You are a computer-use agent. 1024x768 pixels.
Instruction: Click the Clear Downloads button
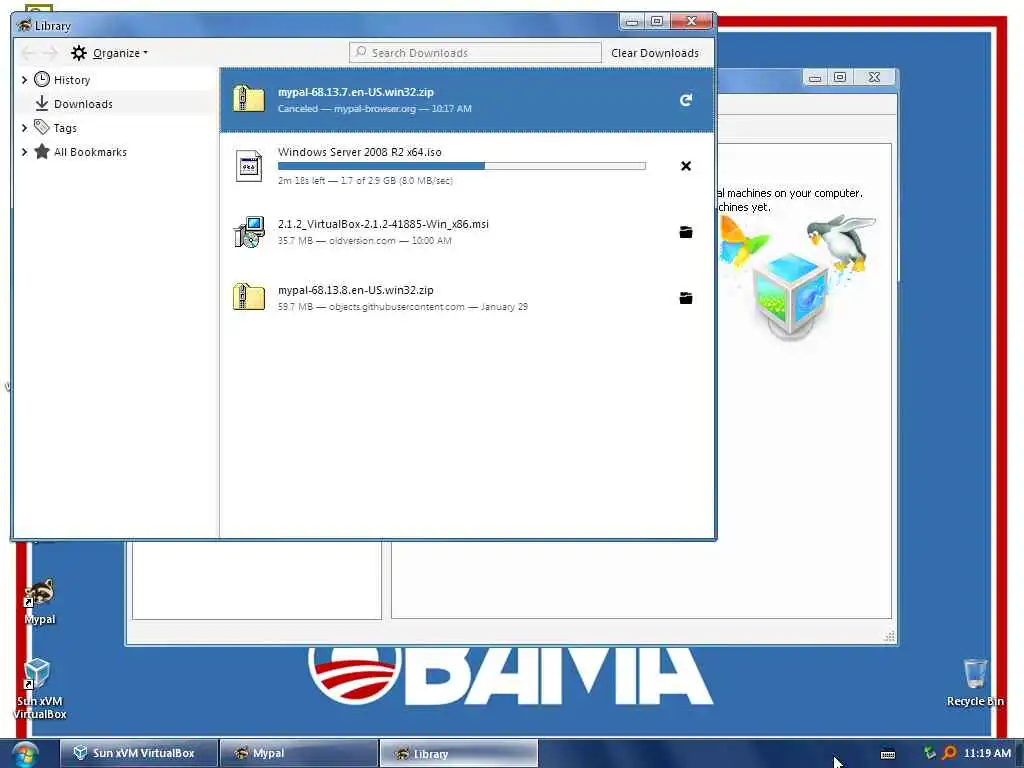(655, 53)
